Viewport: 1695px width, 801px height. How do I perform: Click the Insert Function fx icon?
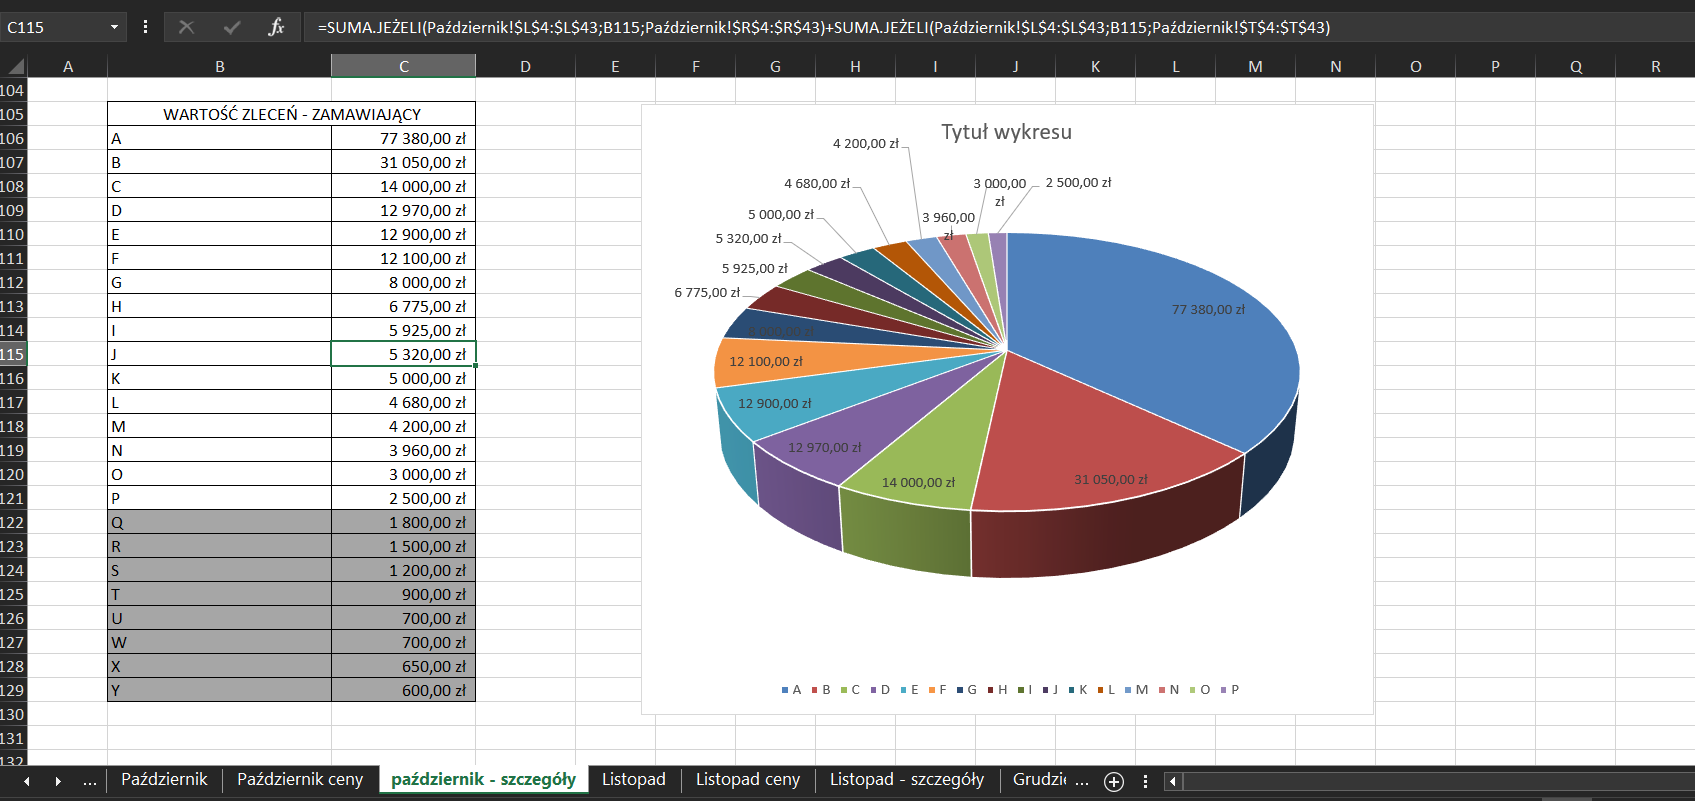(x=276, y=27)
